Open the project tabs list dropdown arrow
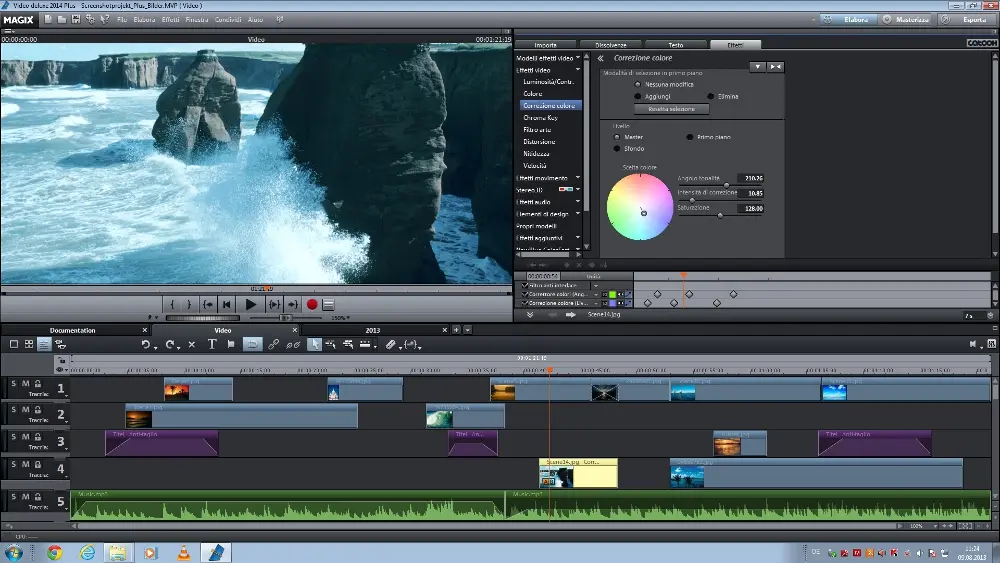1000x563 pixels. pyautogui.click(x=467, y=330)
